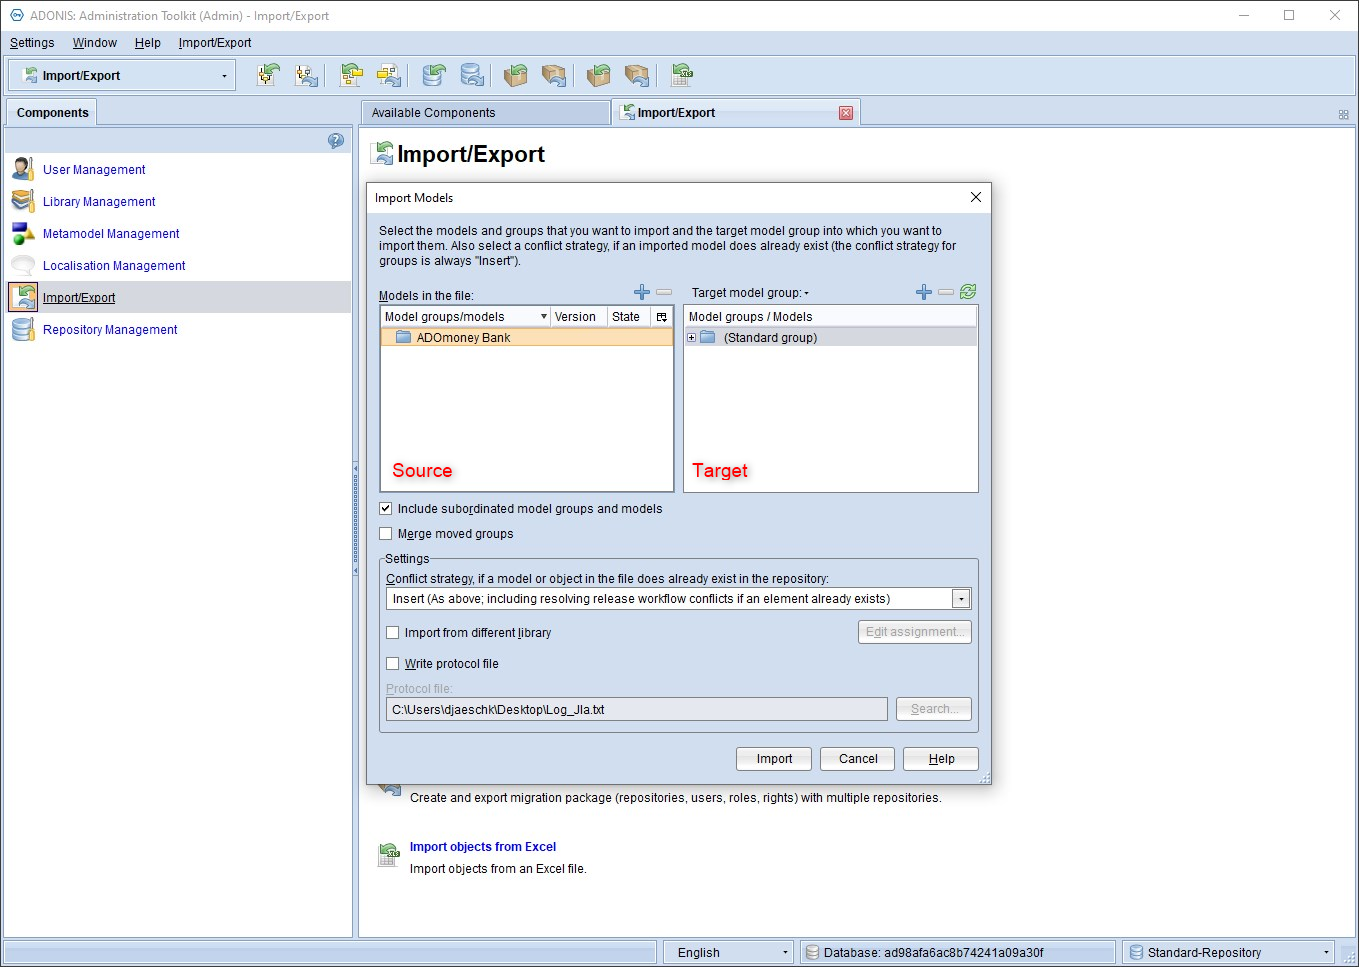Switch to the Import/Export tab

point(736,113)
